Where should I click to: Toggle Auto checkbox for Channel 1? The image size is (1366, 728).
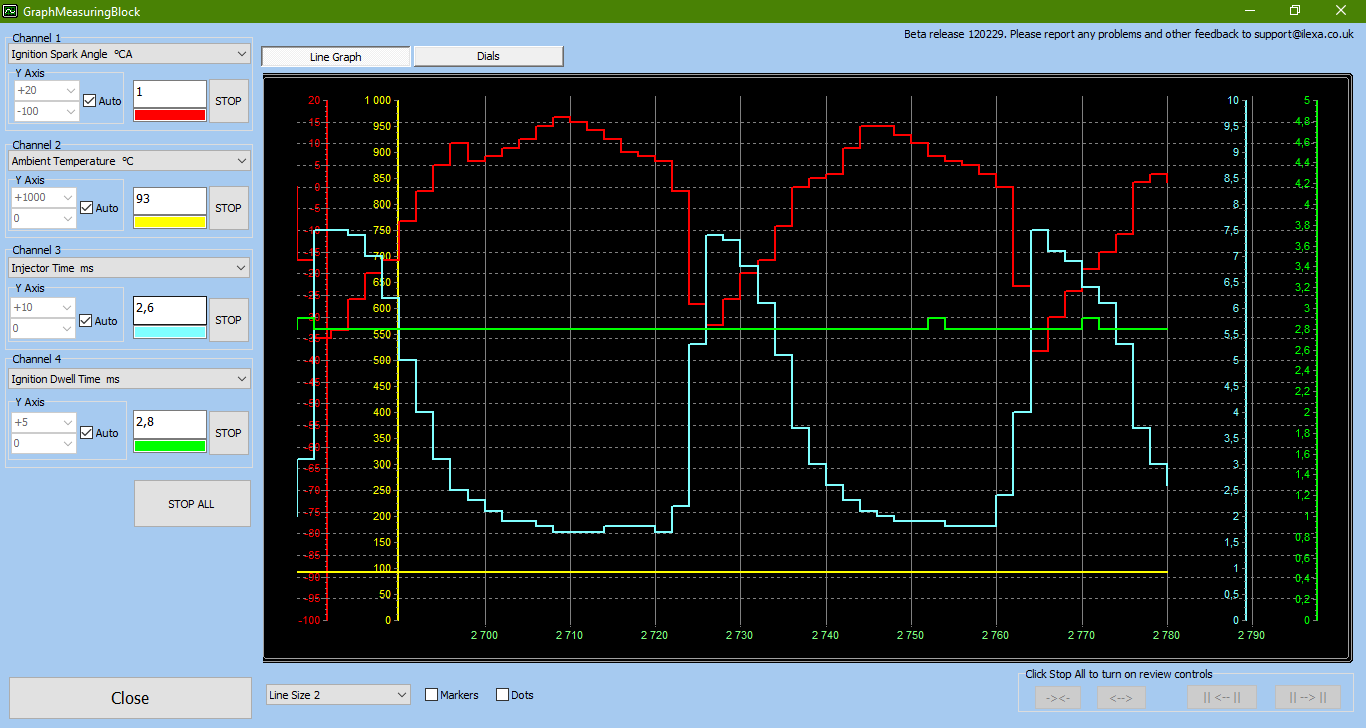pos(90,101)
